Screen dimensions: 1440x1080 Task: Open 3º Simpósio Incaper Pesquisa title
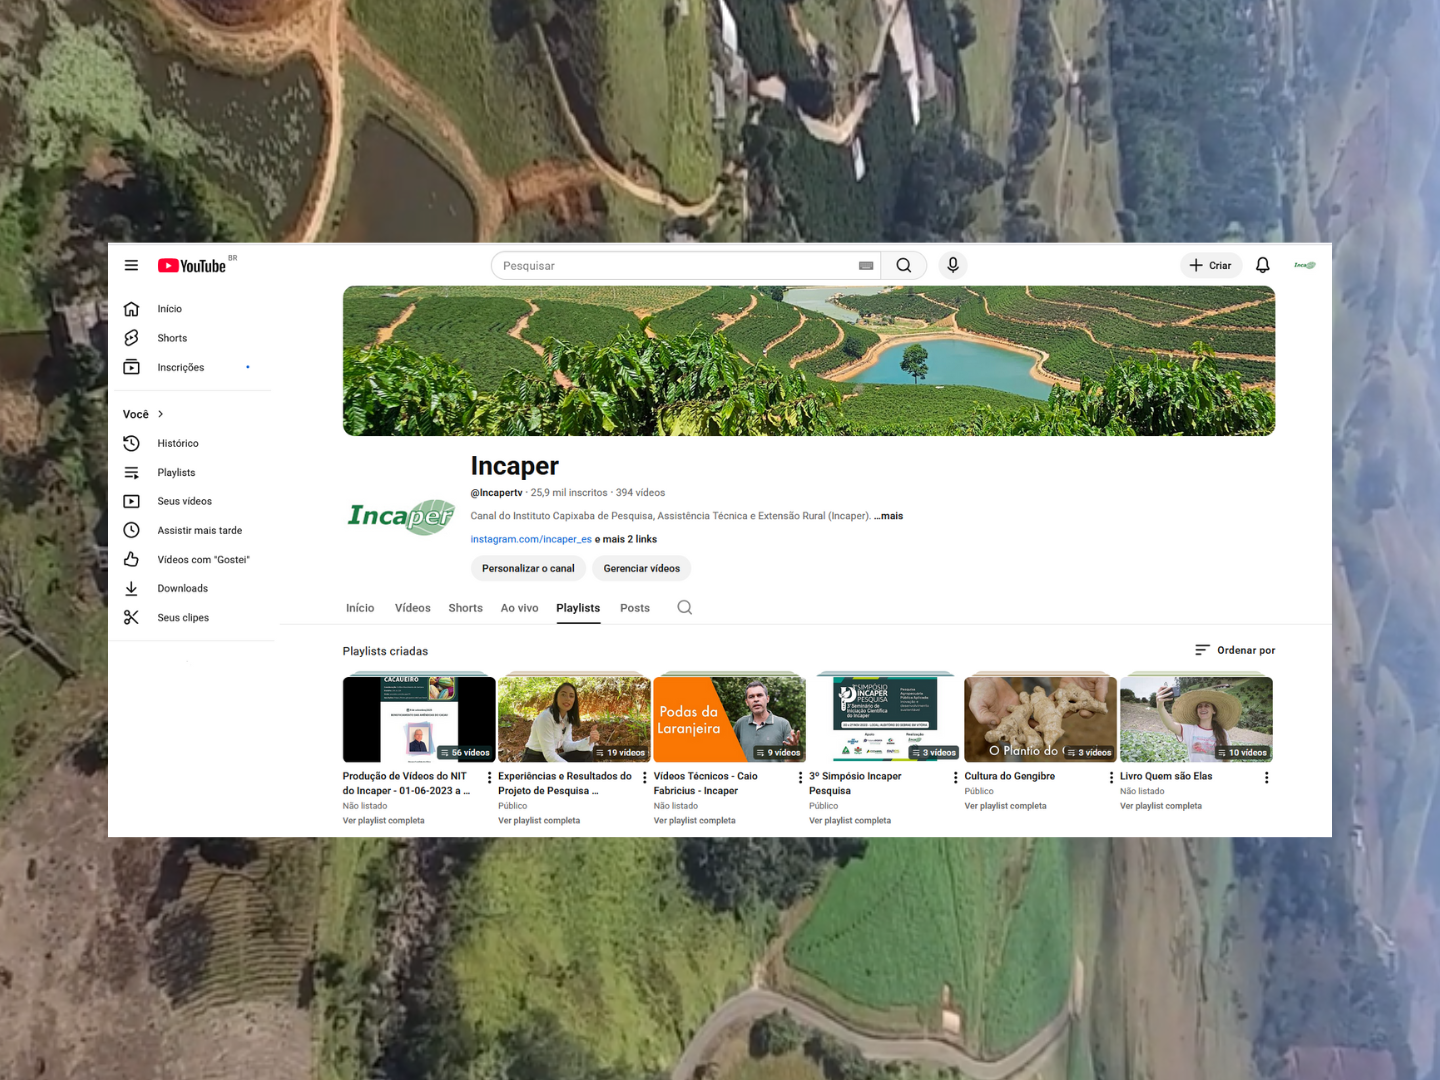click(x=855, y=783)
